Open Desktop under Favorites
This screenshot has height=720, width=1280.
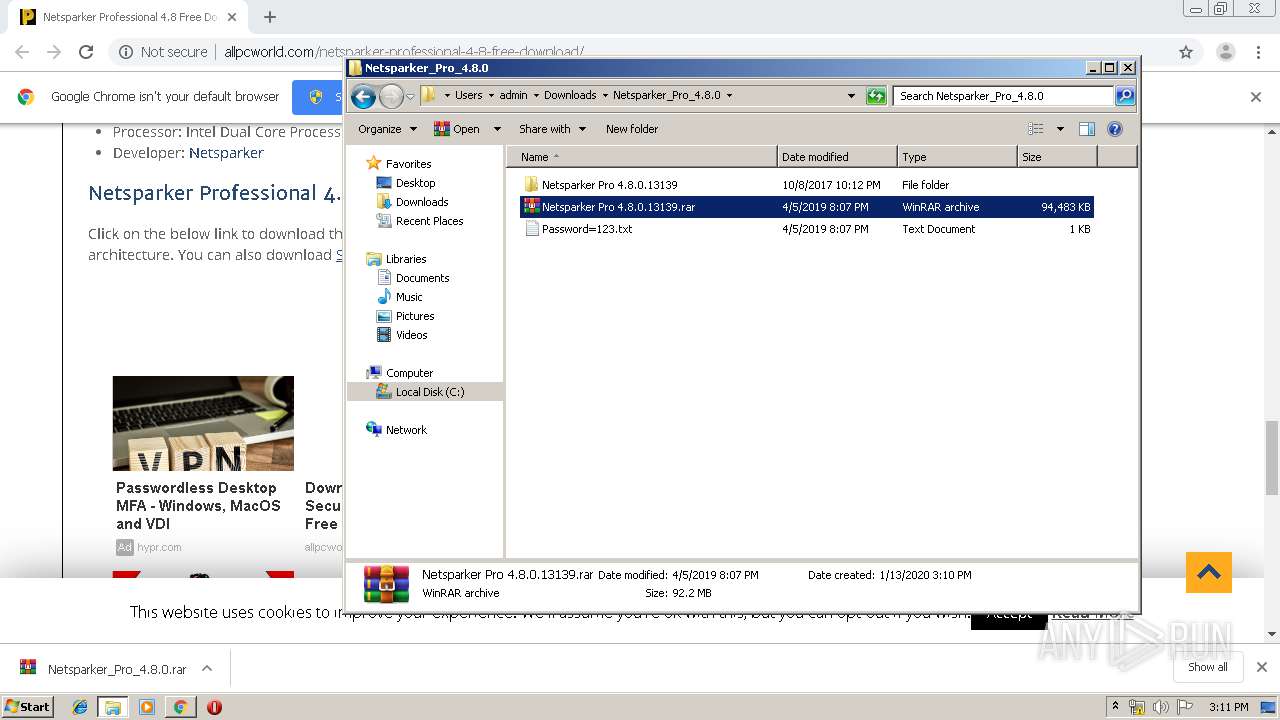coord(415,183)
